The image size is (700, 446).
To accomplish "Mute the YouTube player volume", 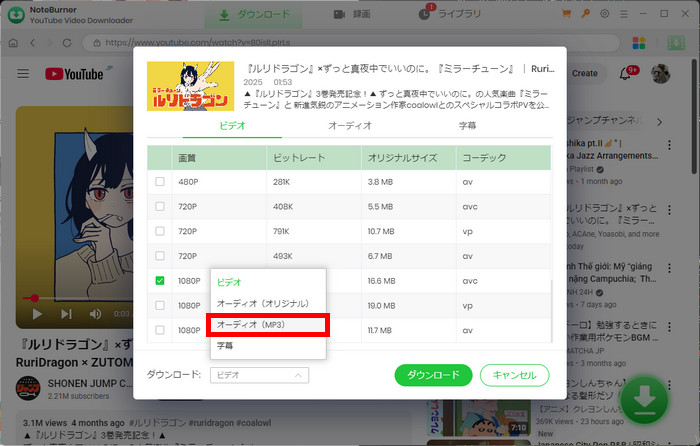I will tap(95, 314).
